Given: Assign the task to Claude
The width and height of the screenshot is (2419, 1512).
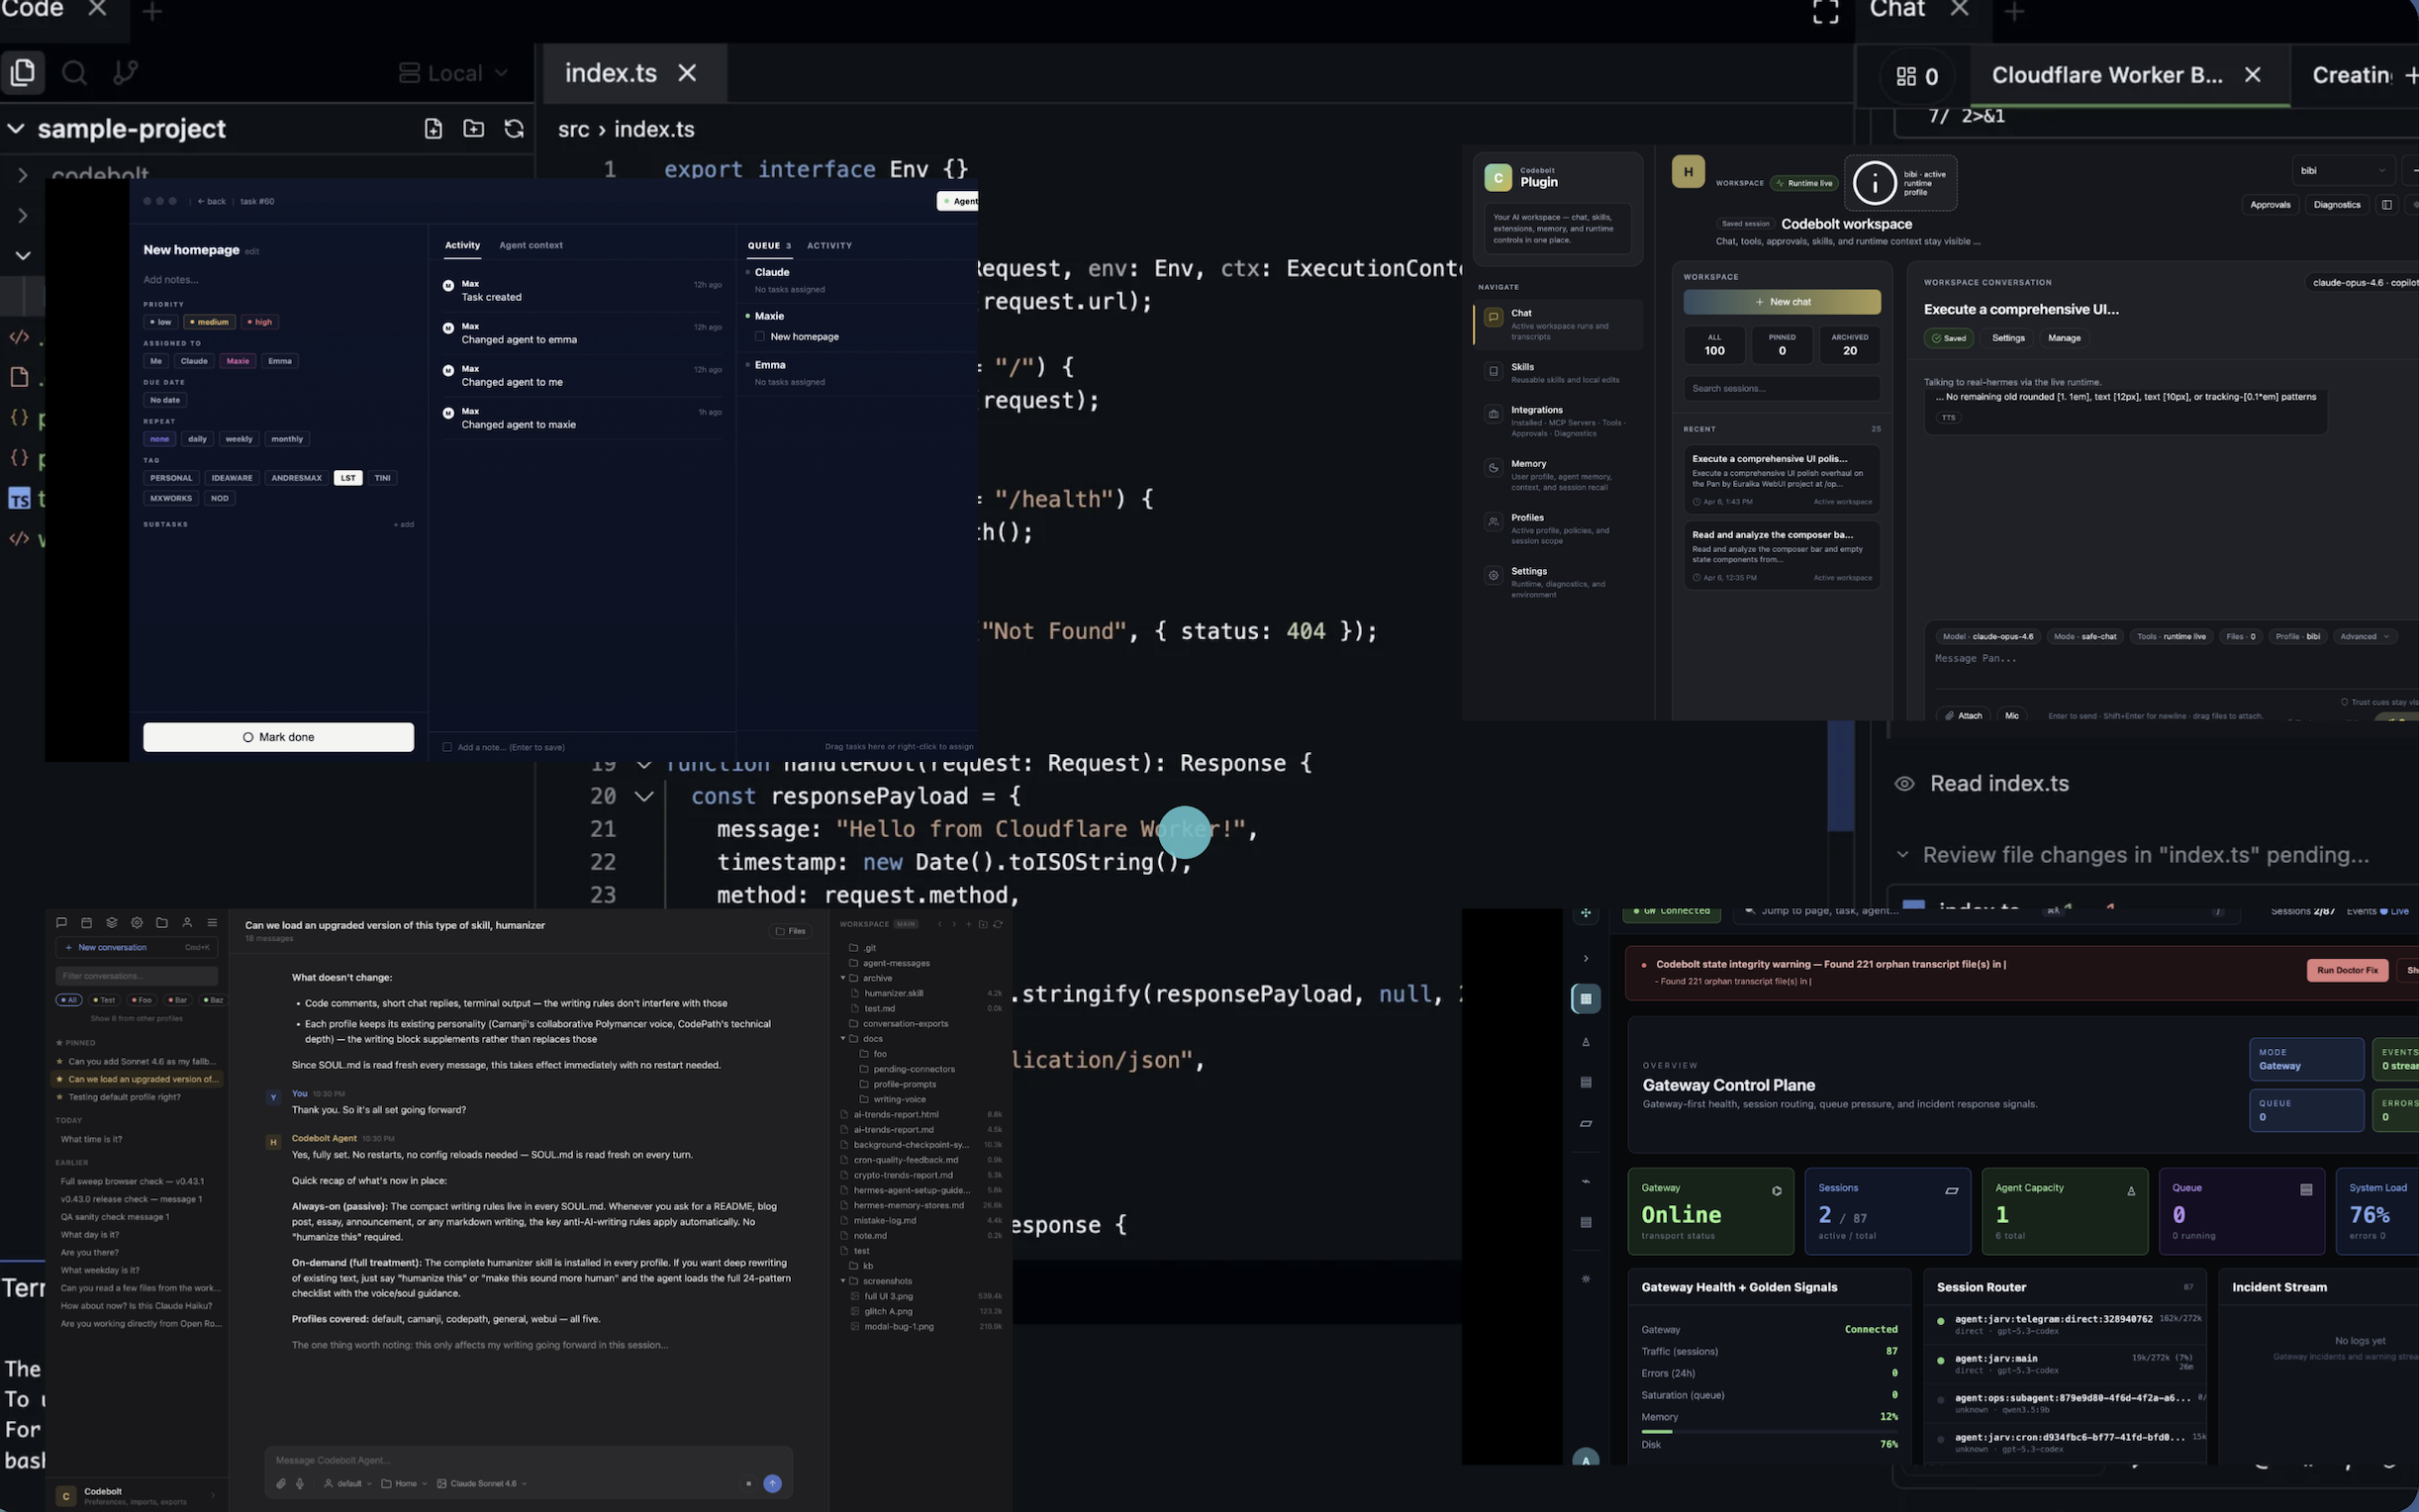Looking at the screenshot, I should [x=194, y=361].
